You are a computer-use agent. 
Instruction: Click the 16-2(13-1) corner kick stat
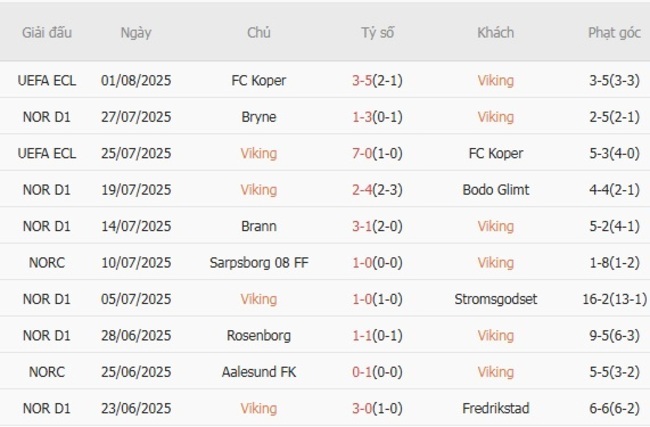[x=614, y=299]
